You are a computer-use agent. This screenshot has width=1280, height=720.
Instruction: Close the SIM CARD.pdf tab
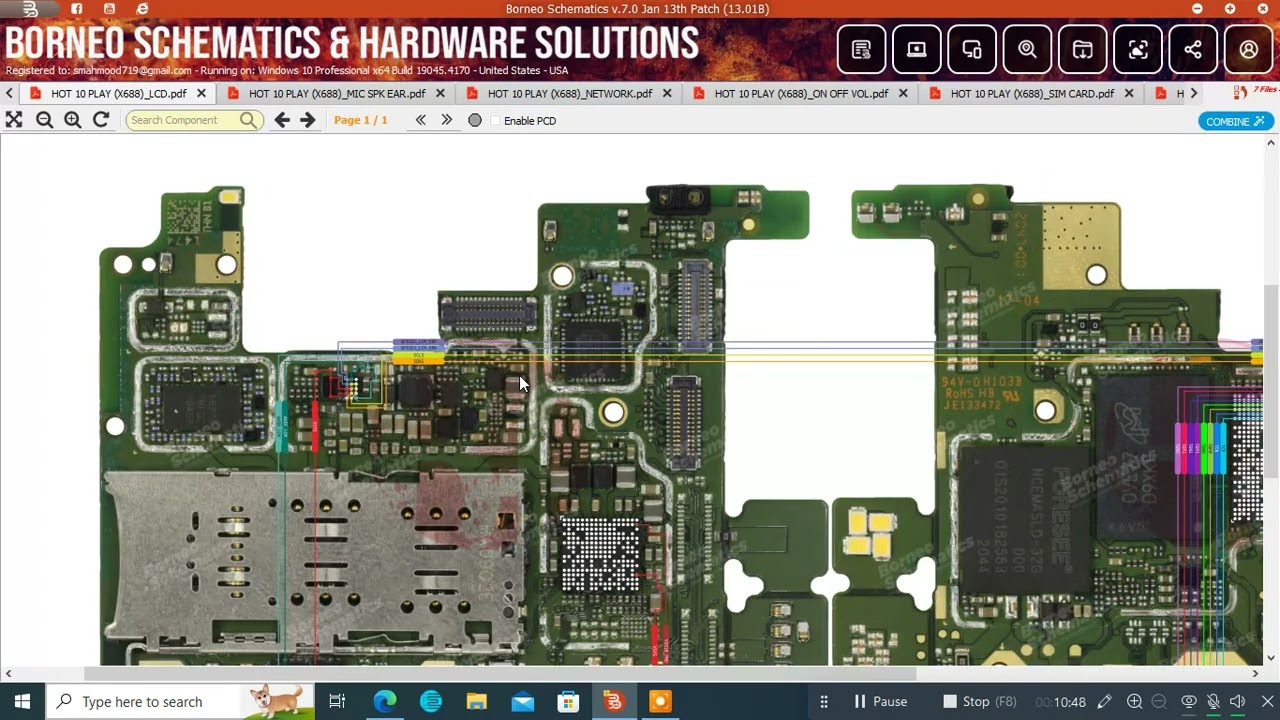coord(1129,93)
